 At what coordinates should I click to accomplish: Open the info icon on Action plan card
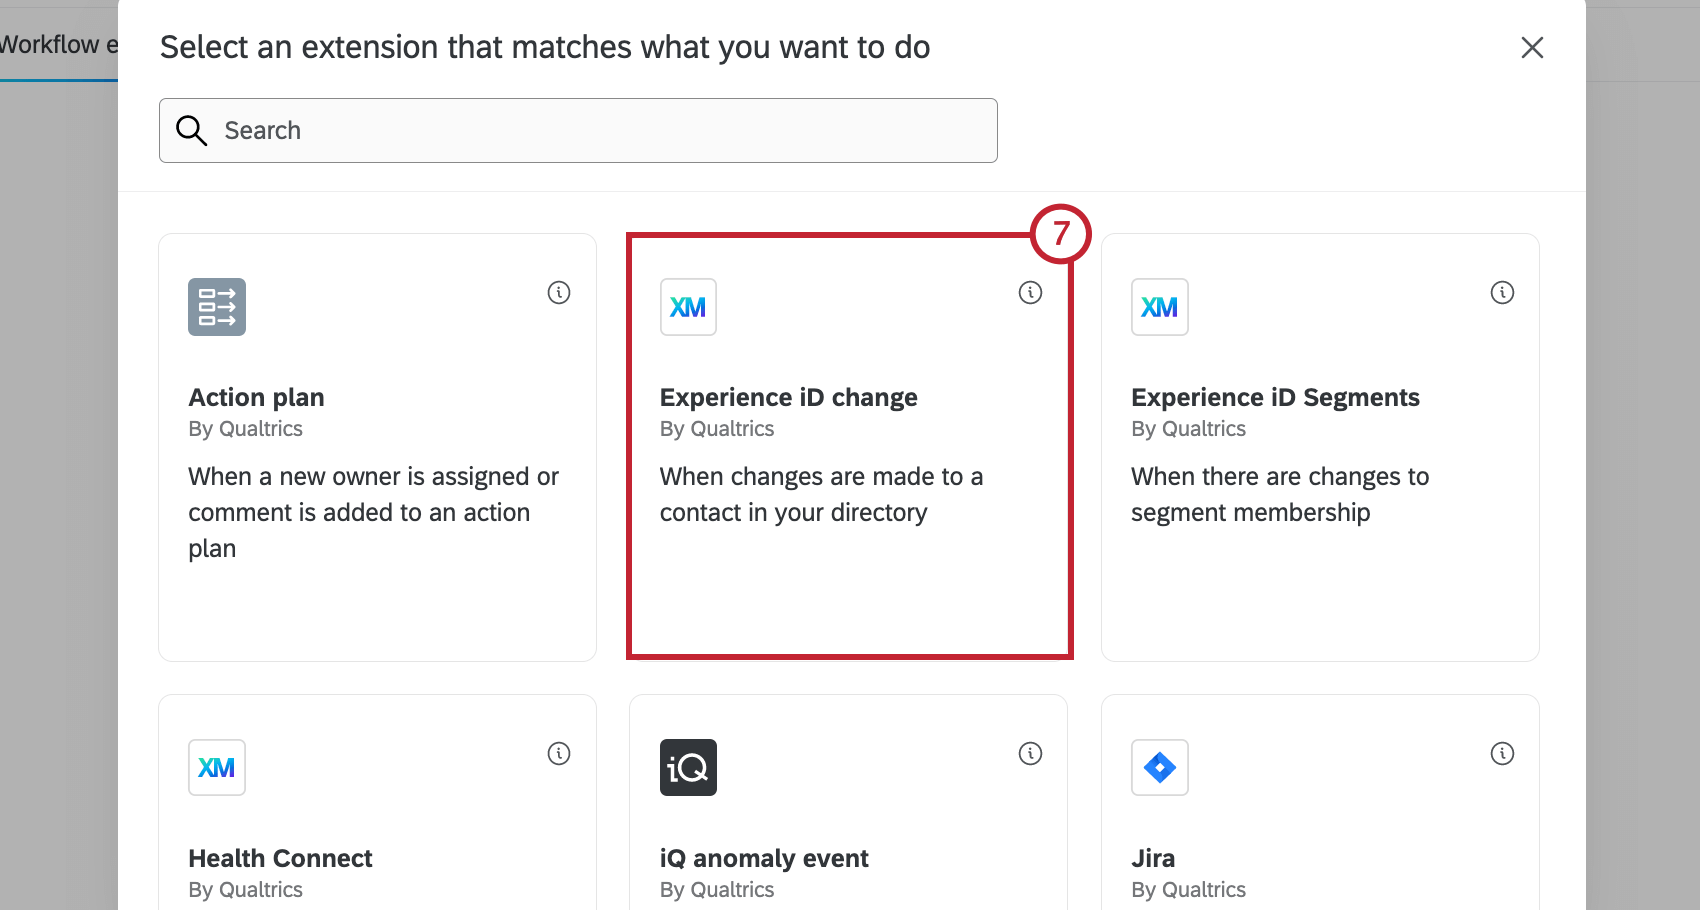click(559, 292)
